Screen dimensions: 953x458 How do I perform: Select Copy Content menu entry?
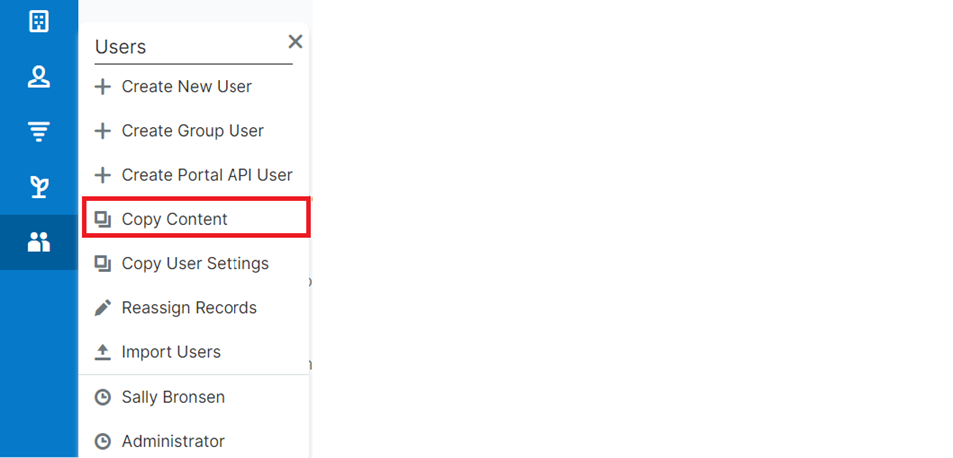(175, 219)
